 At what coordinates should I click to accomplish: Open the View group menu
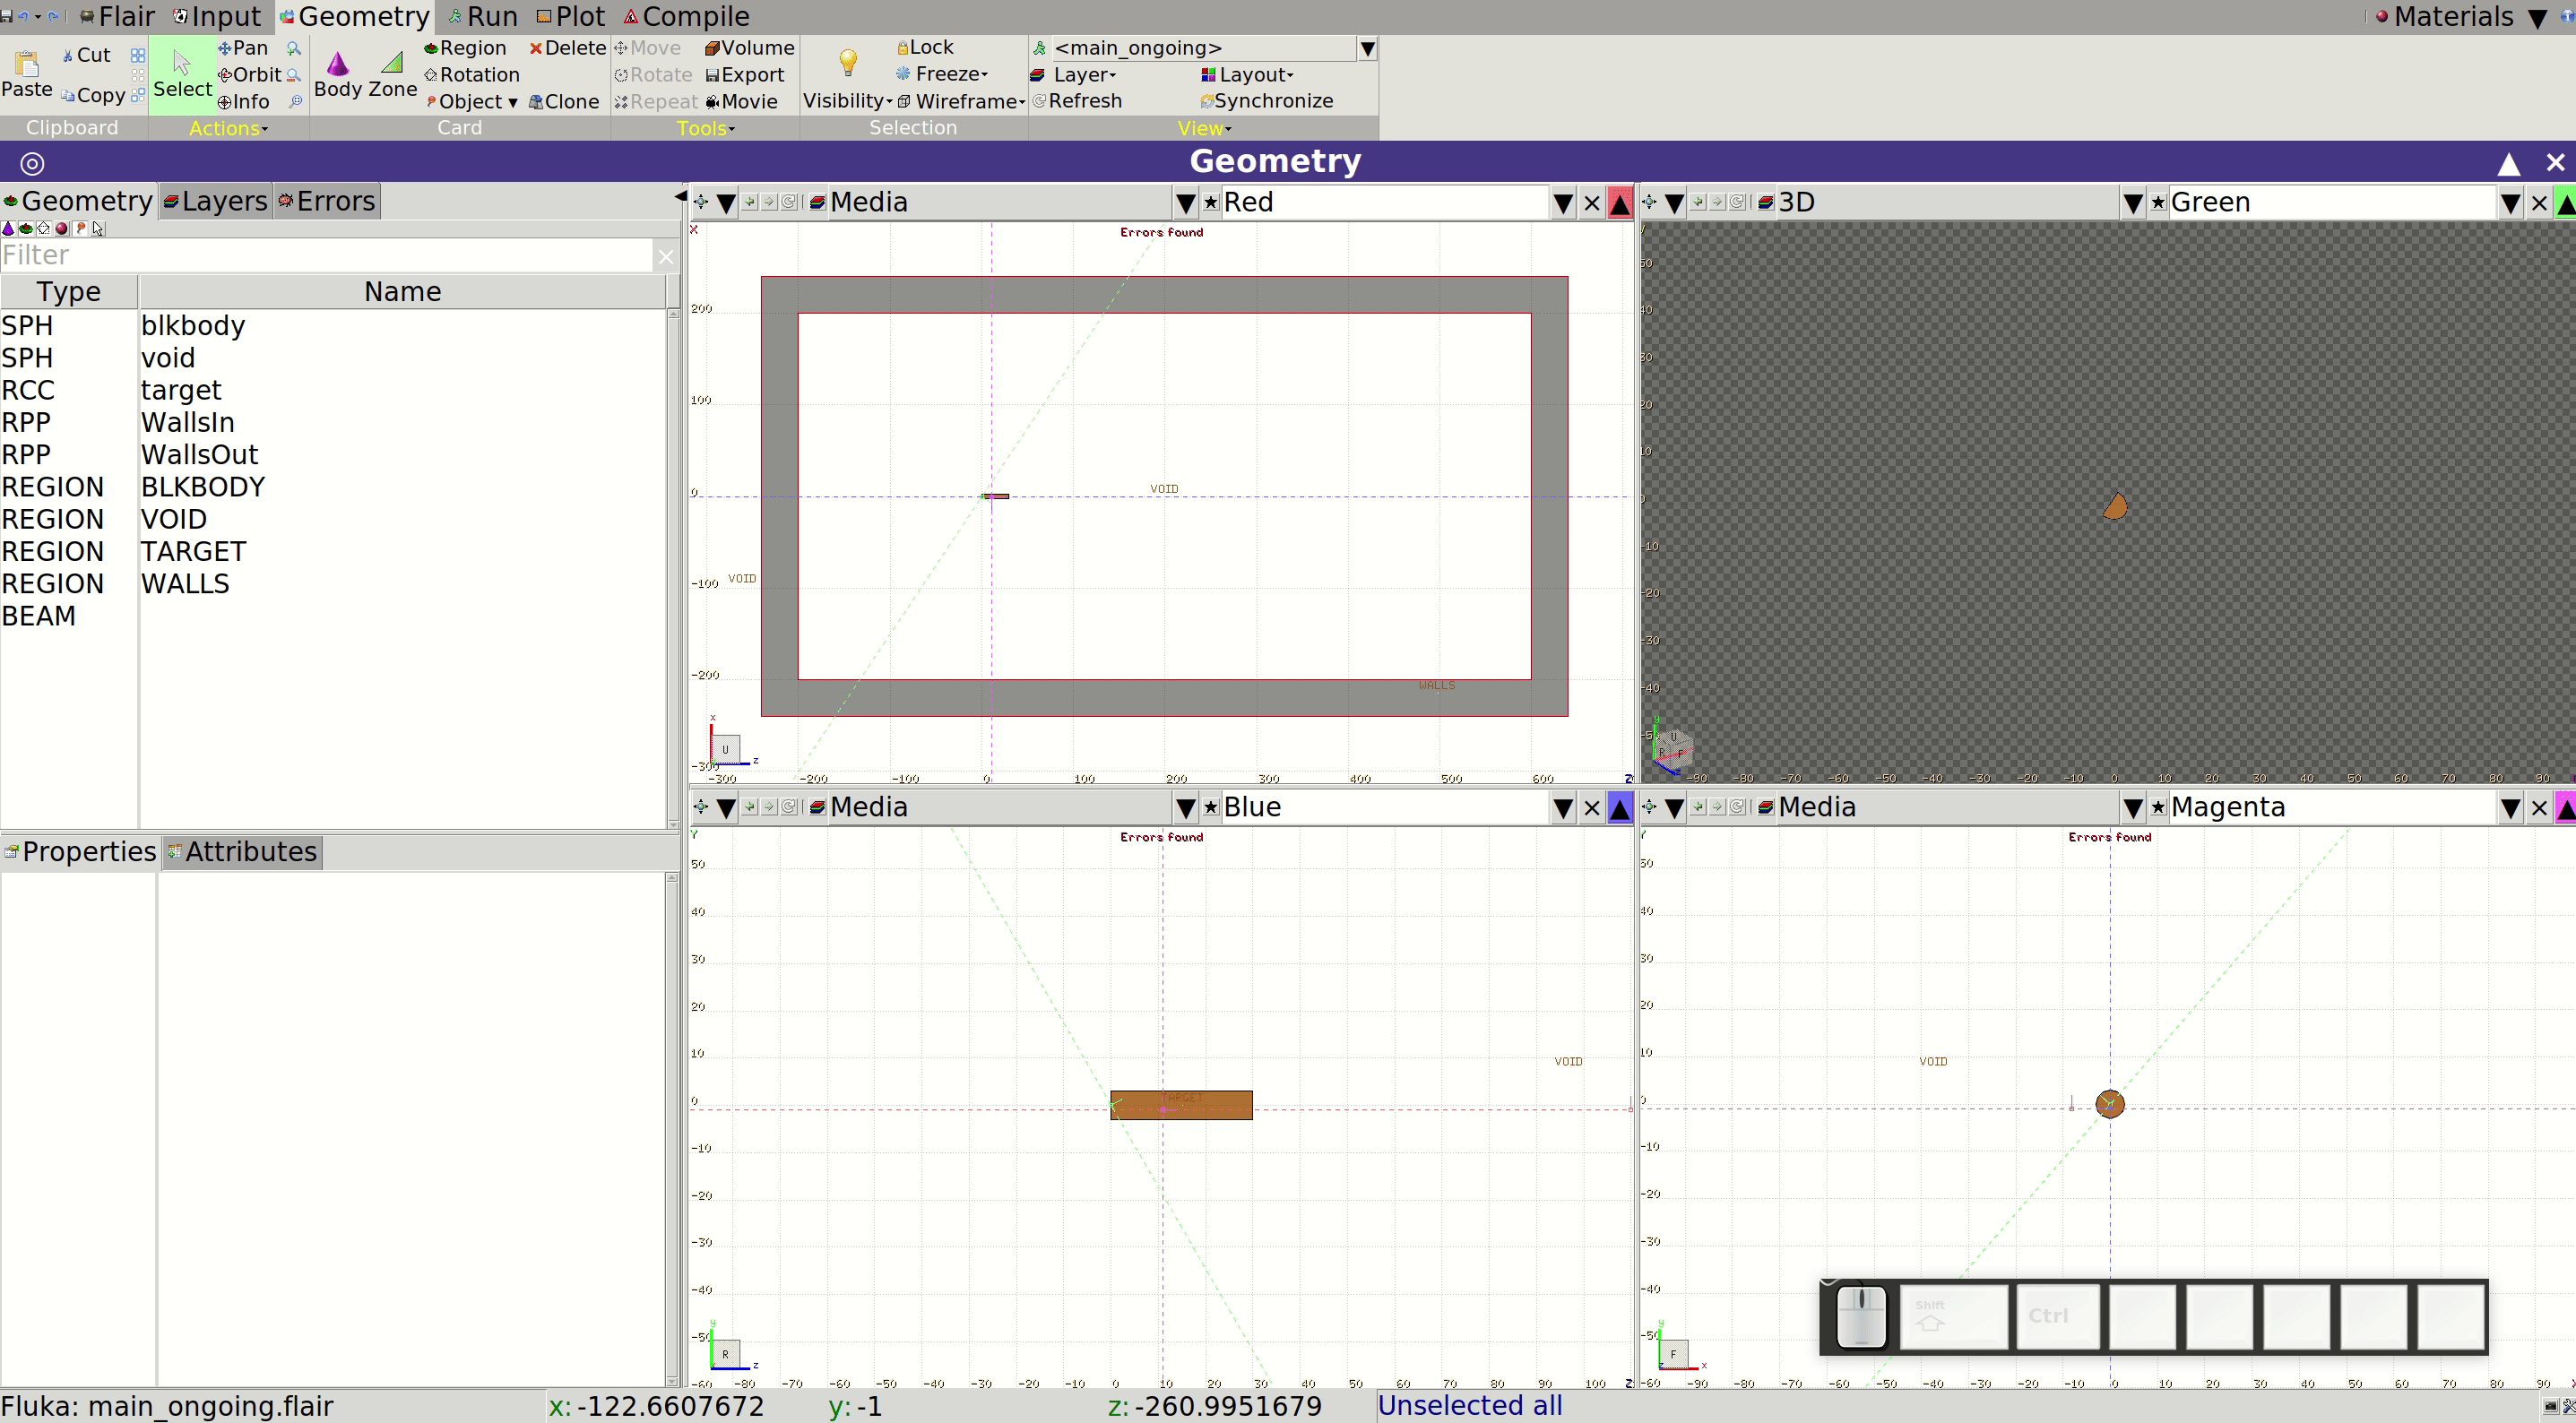click(1204, 128)
